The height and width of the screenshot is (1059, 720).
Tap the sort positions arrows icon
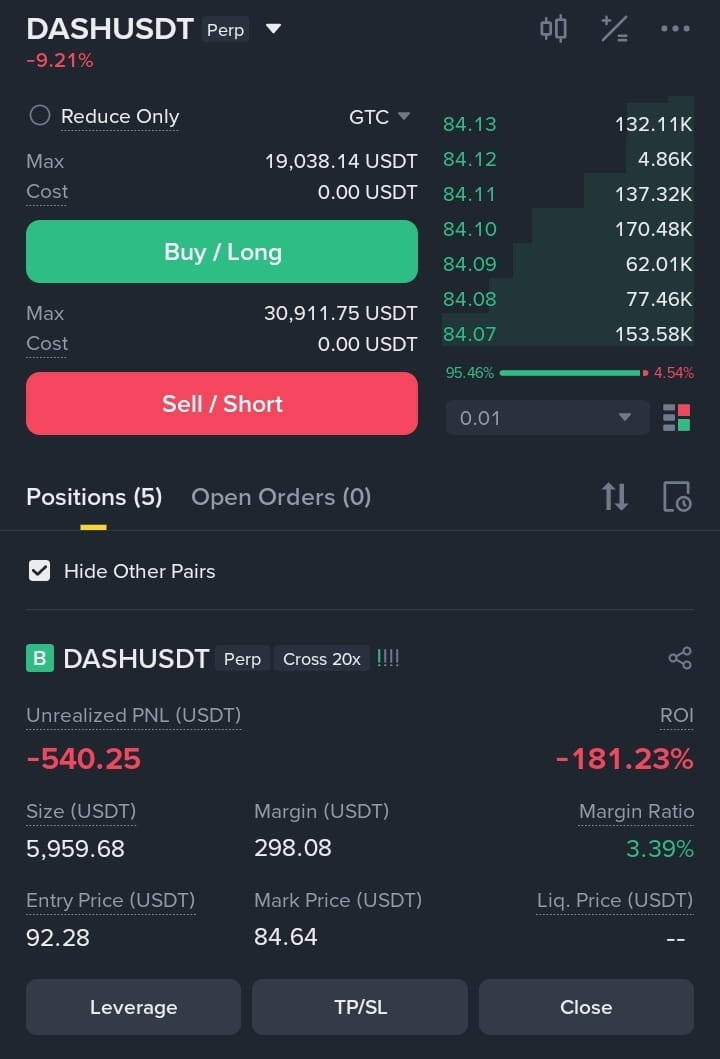coord(615,496)
